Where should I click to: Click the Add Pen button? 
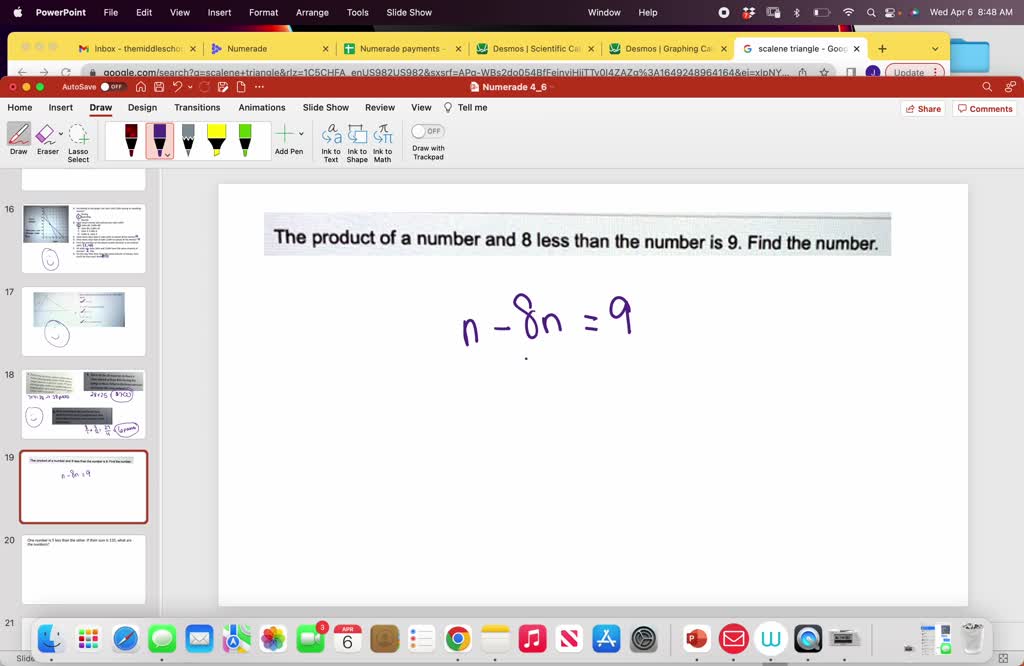[285, 139]
